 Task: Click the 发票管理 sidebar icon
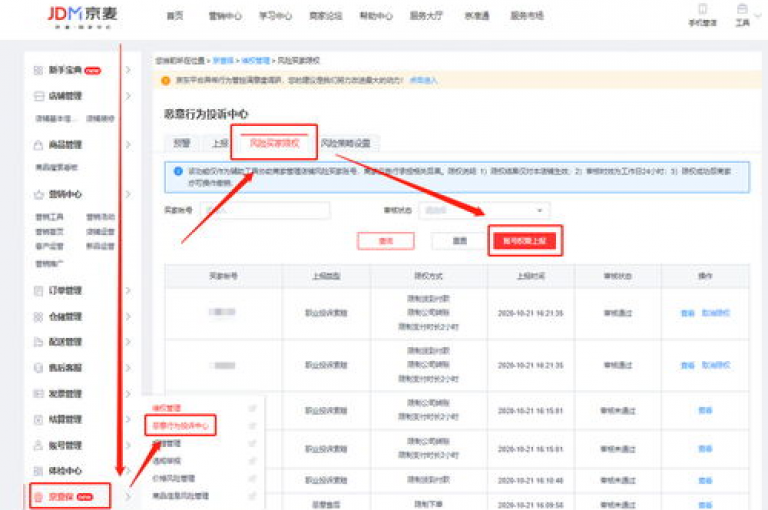(x=38, y=394)
